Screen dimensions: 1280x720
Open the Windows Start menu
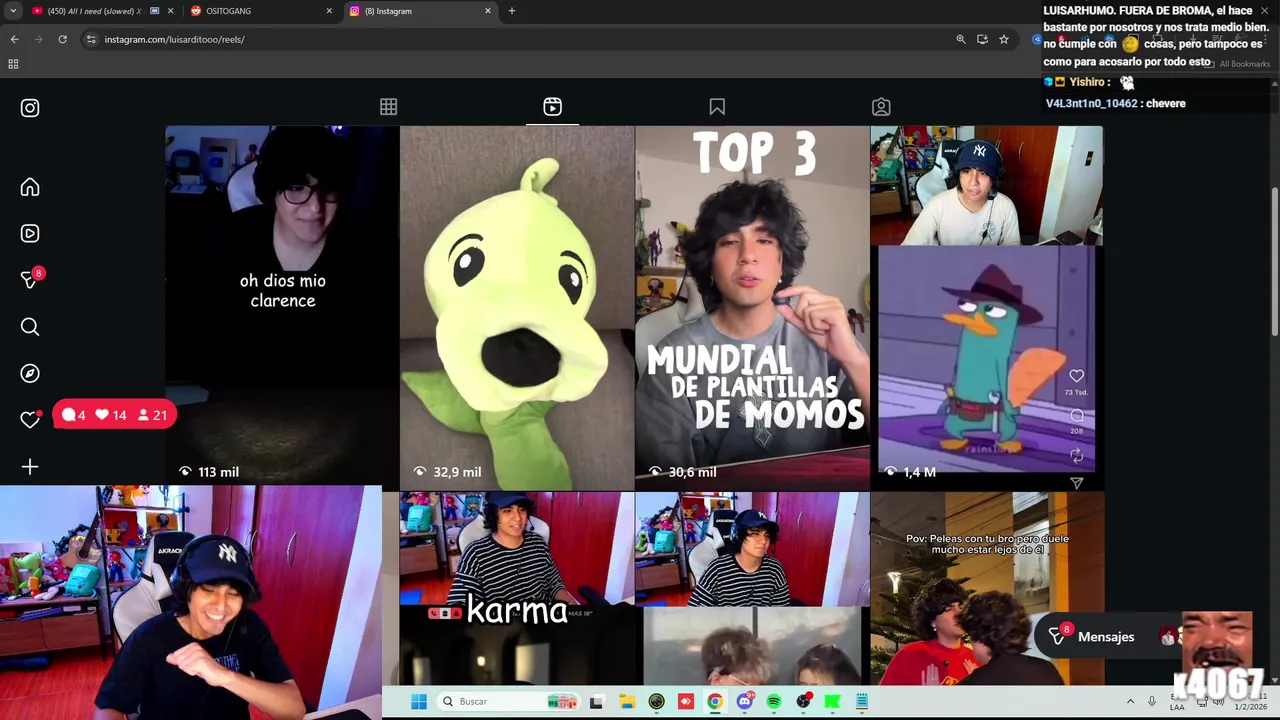(x=419, y=701)
